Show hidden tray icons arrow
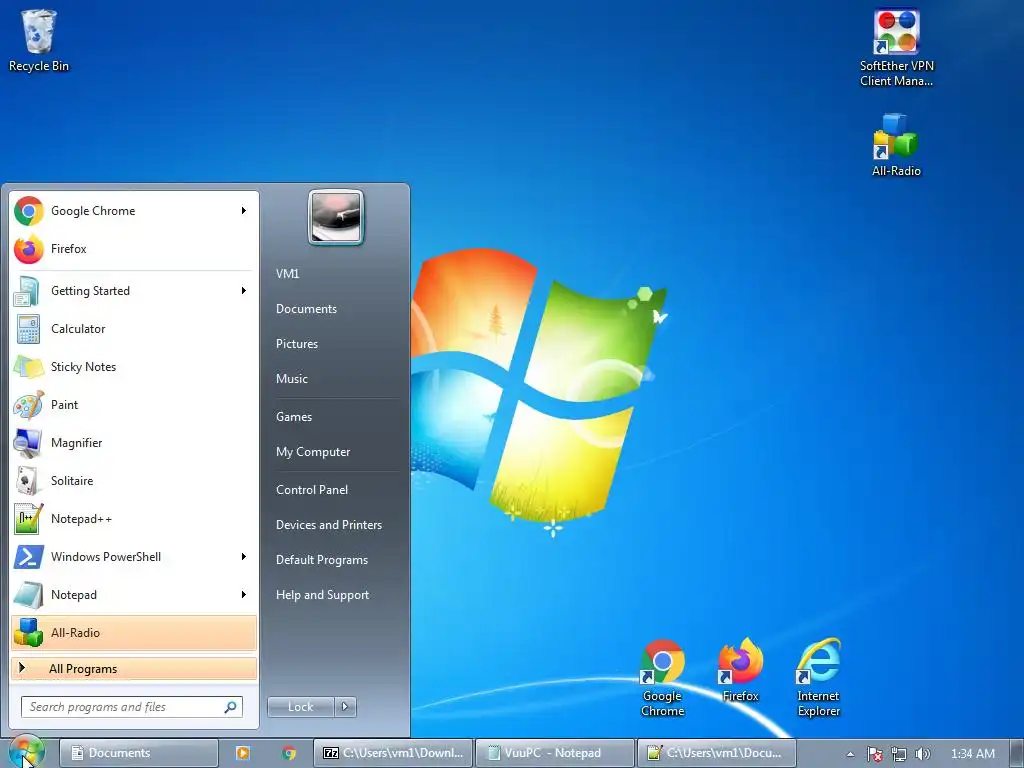The width and height of the screenshot is (1024, 768). pos(850,754)
